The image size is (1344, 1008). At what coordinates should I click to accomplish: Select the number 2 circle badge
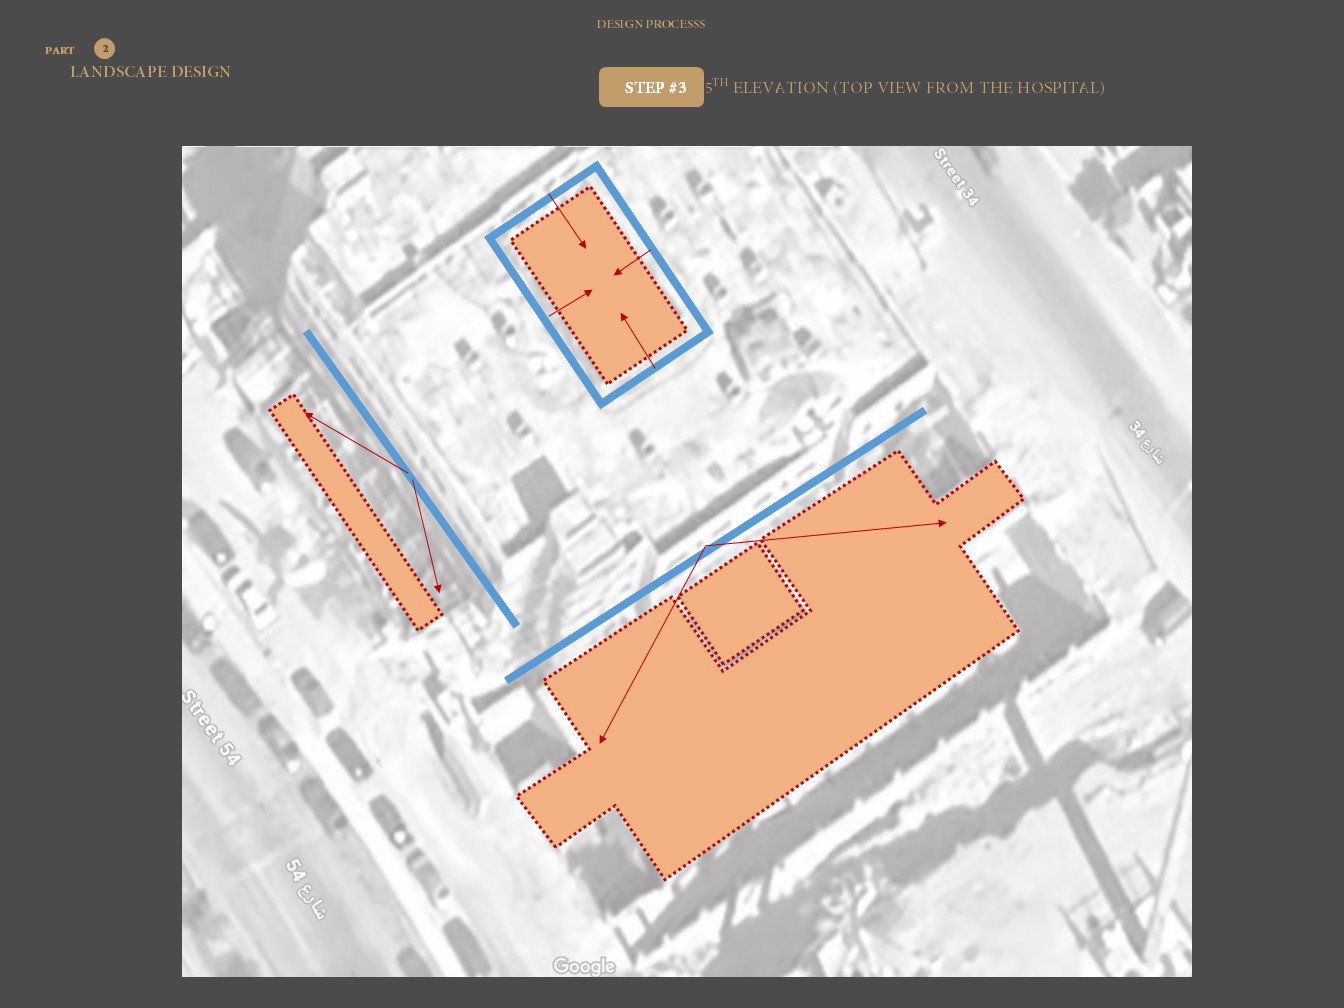click(105, 49)
